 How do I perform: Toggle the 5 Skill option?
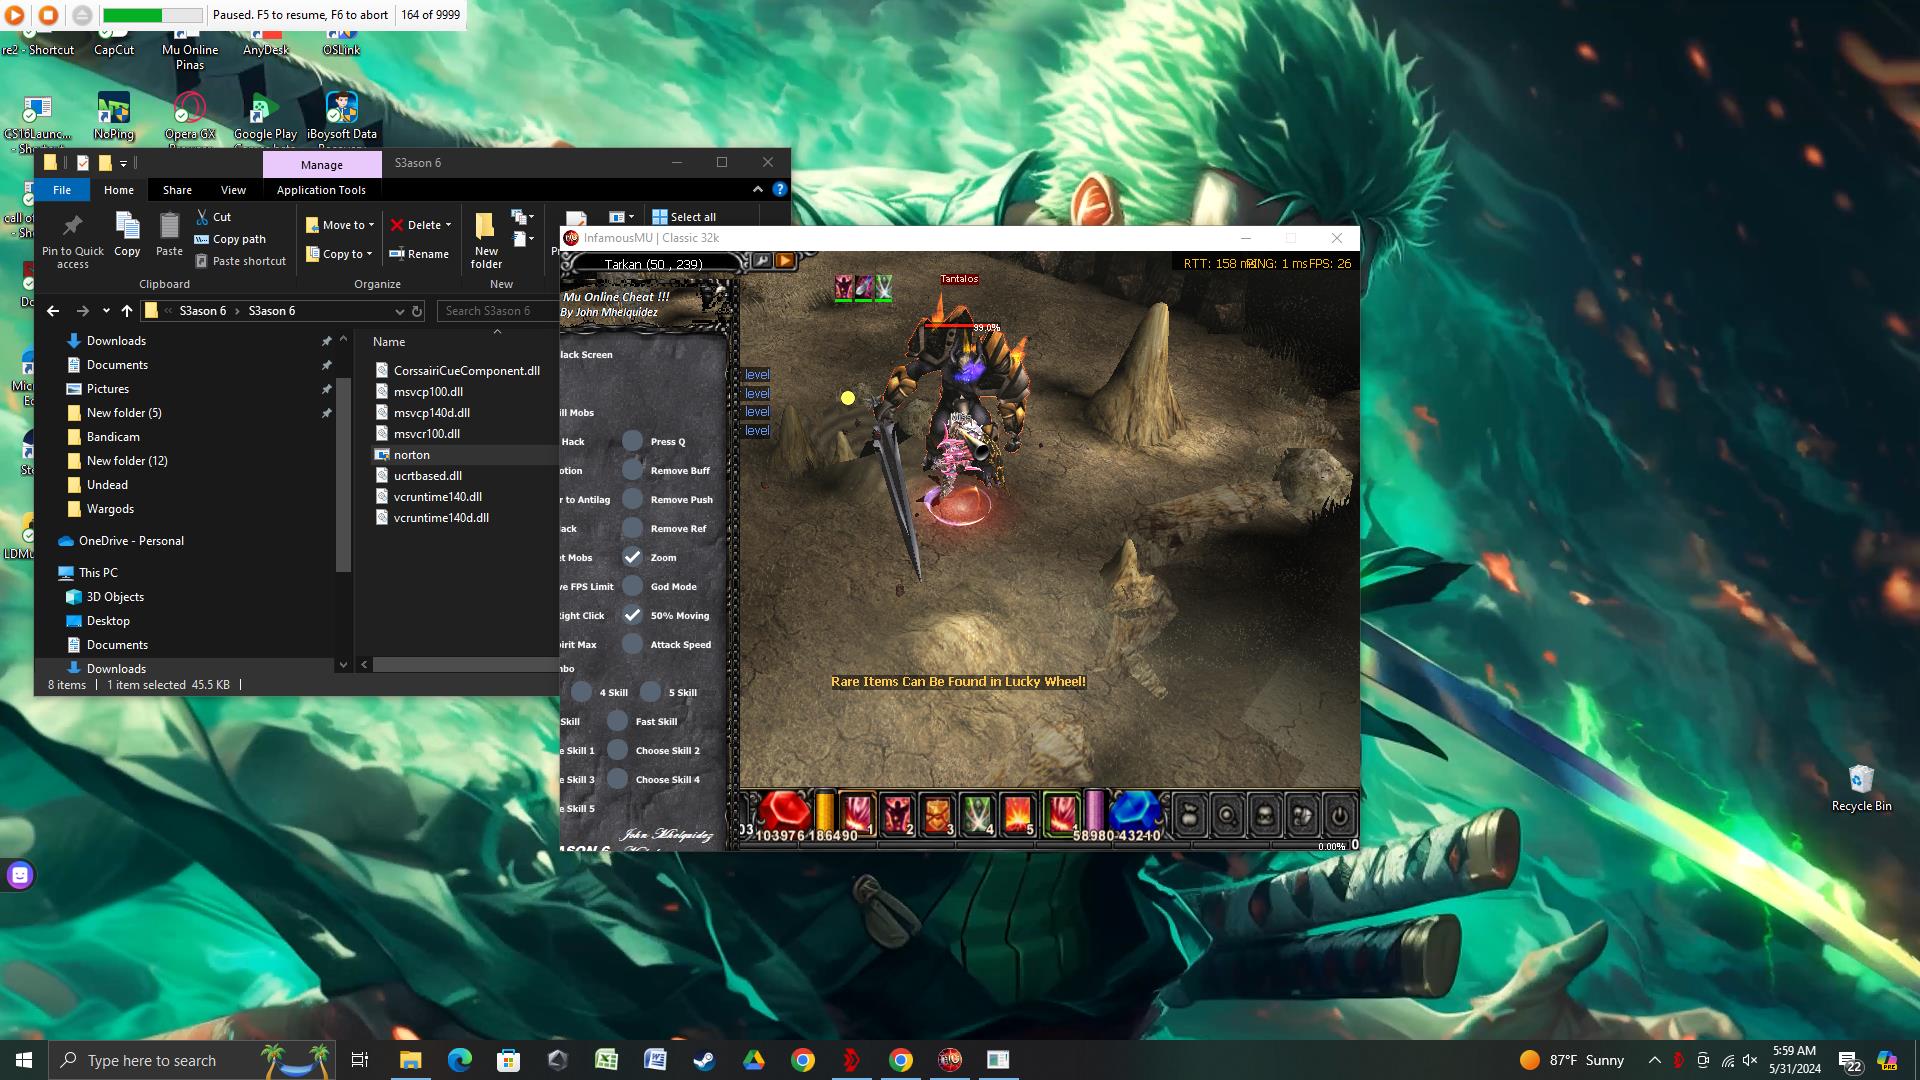pyautogui.click(x=651, y=692)
